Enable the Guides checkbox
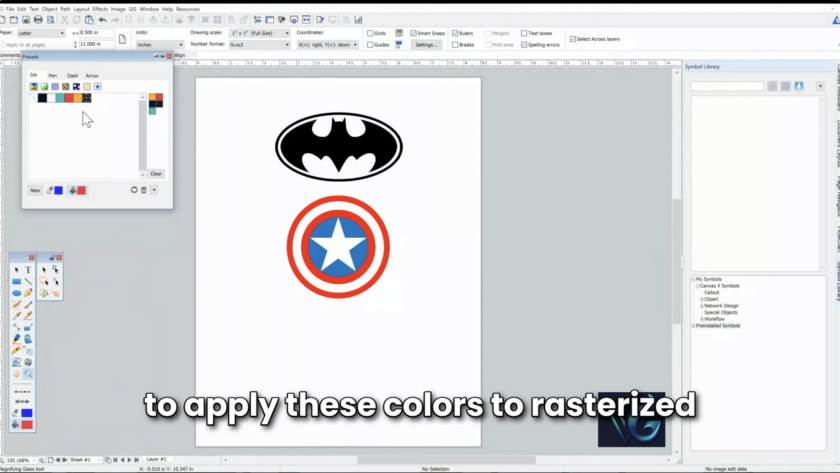Viewport: 840px width, 473px height. [370, 45]
